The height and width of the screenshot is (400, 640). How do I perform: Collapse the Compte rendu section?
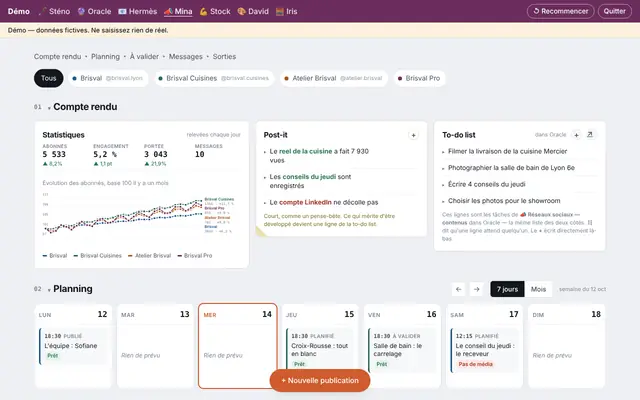point(49,108)
